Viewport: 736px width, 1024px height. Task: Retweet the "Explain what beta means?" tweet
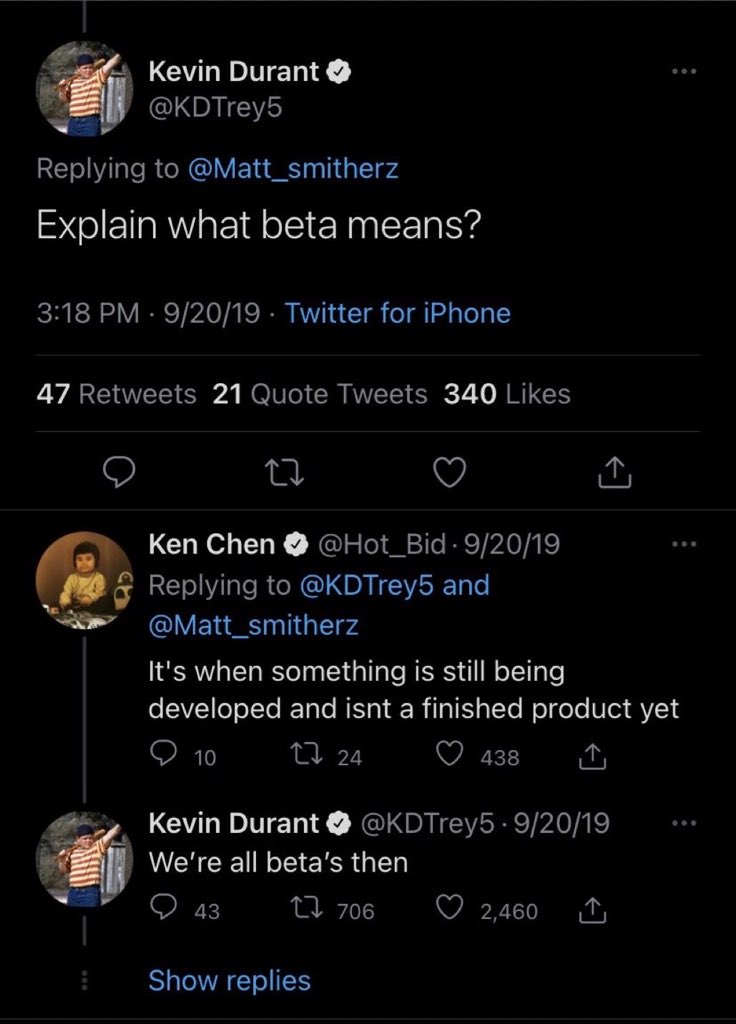(x=284, y=473)
